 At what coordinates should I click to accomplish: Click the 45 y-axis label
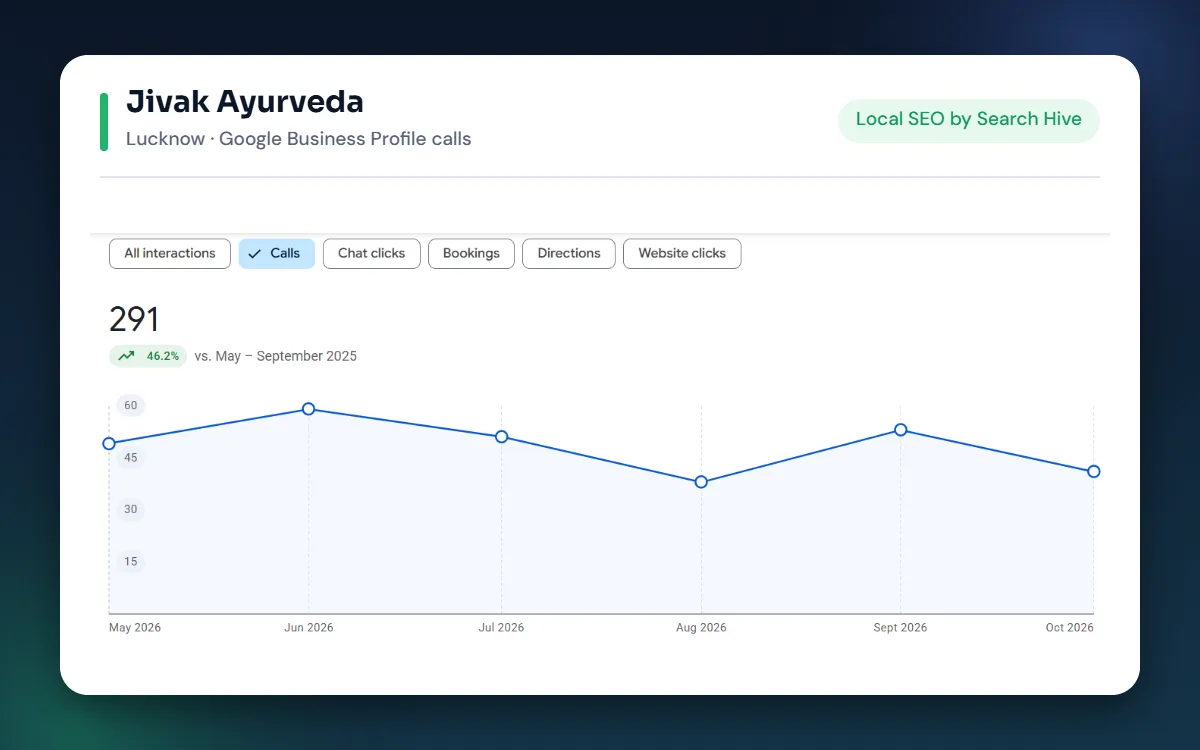[131, 457]
